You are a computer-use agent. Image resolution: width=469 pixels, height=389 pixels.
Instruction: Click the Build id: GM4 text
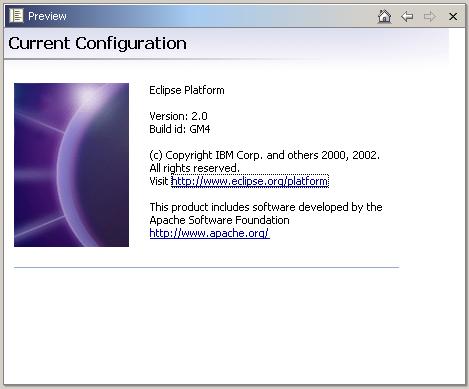(180, 129)
